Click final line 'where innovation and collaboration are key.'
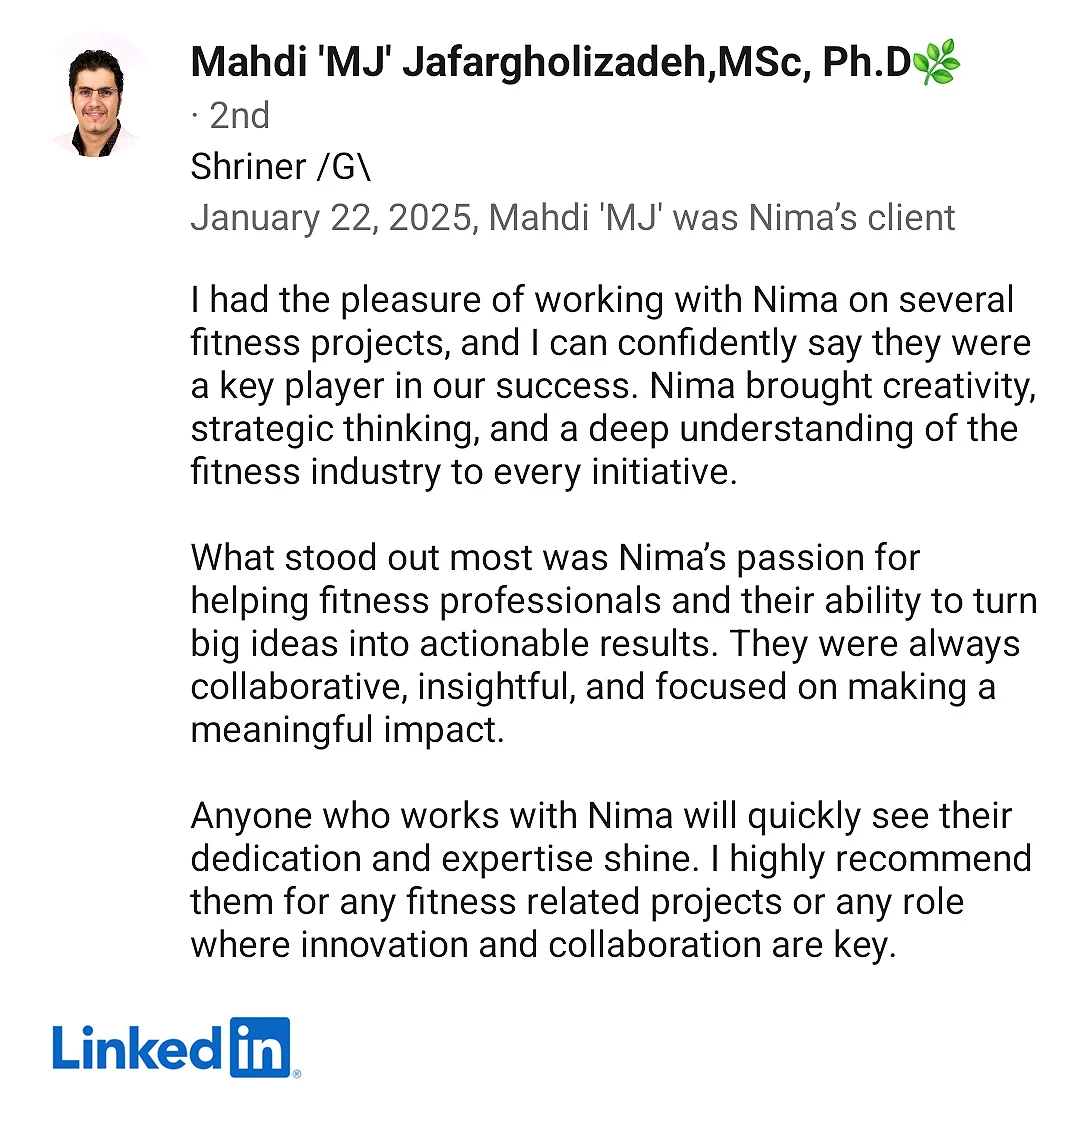1080x1130 pixels. pyautogui.click(x=543, y=946)
